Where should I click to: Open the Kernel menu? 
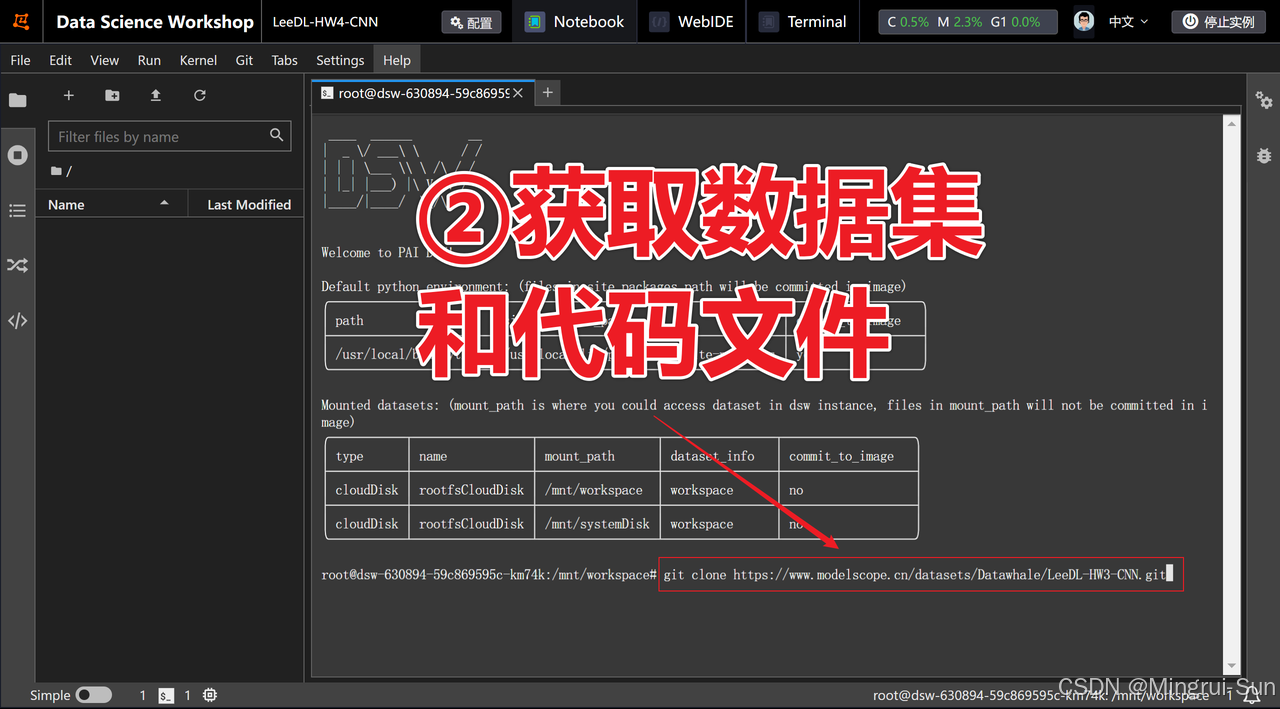click(x=198, y=60)
